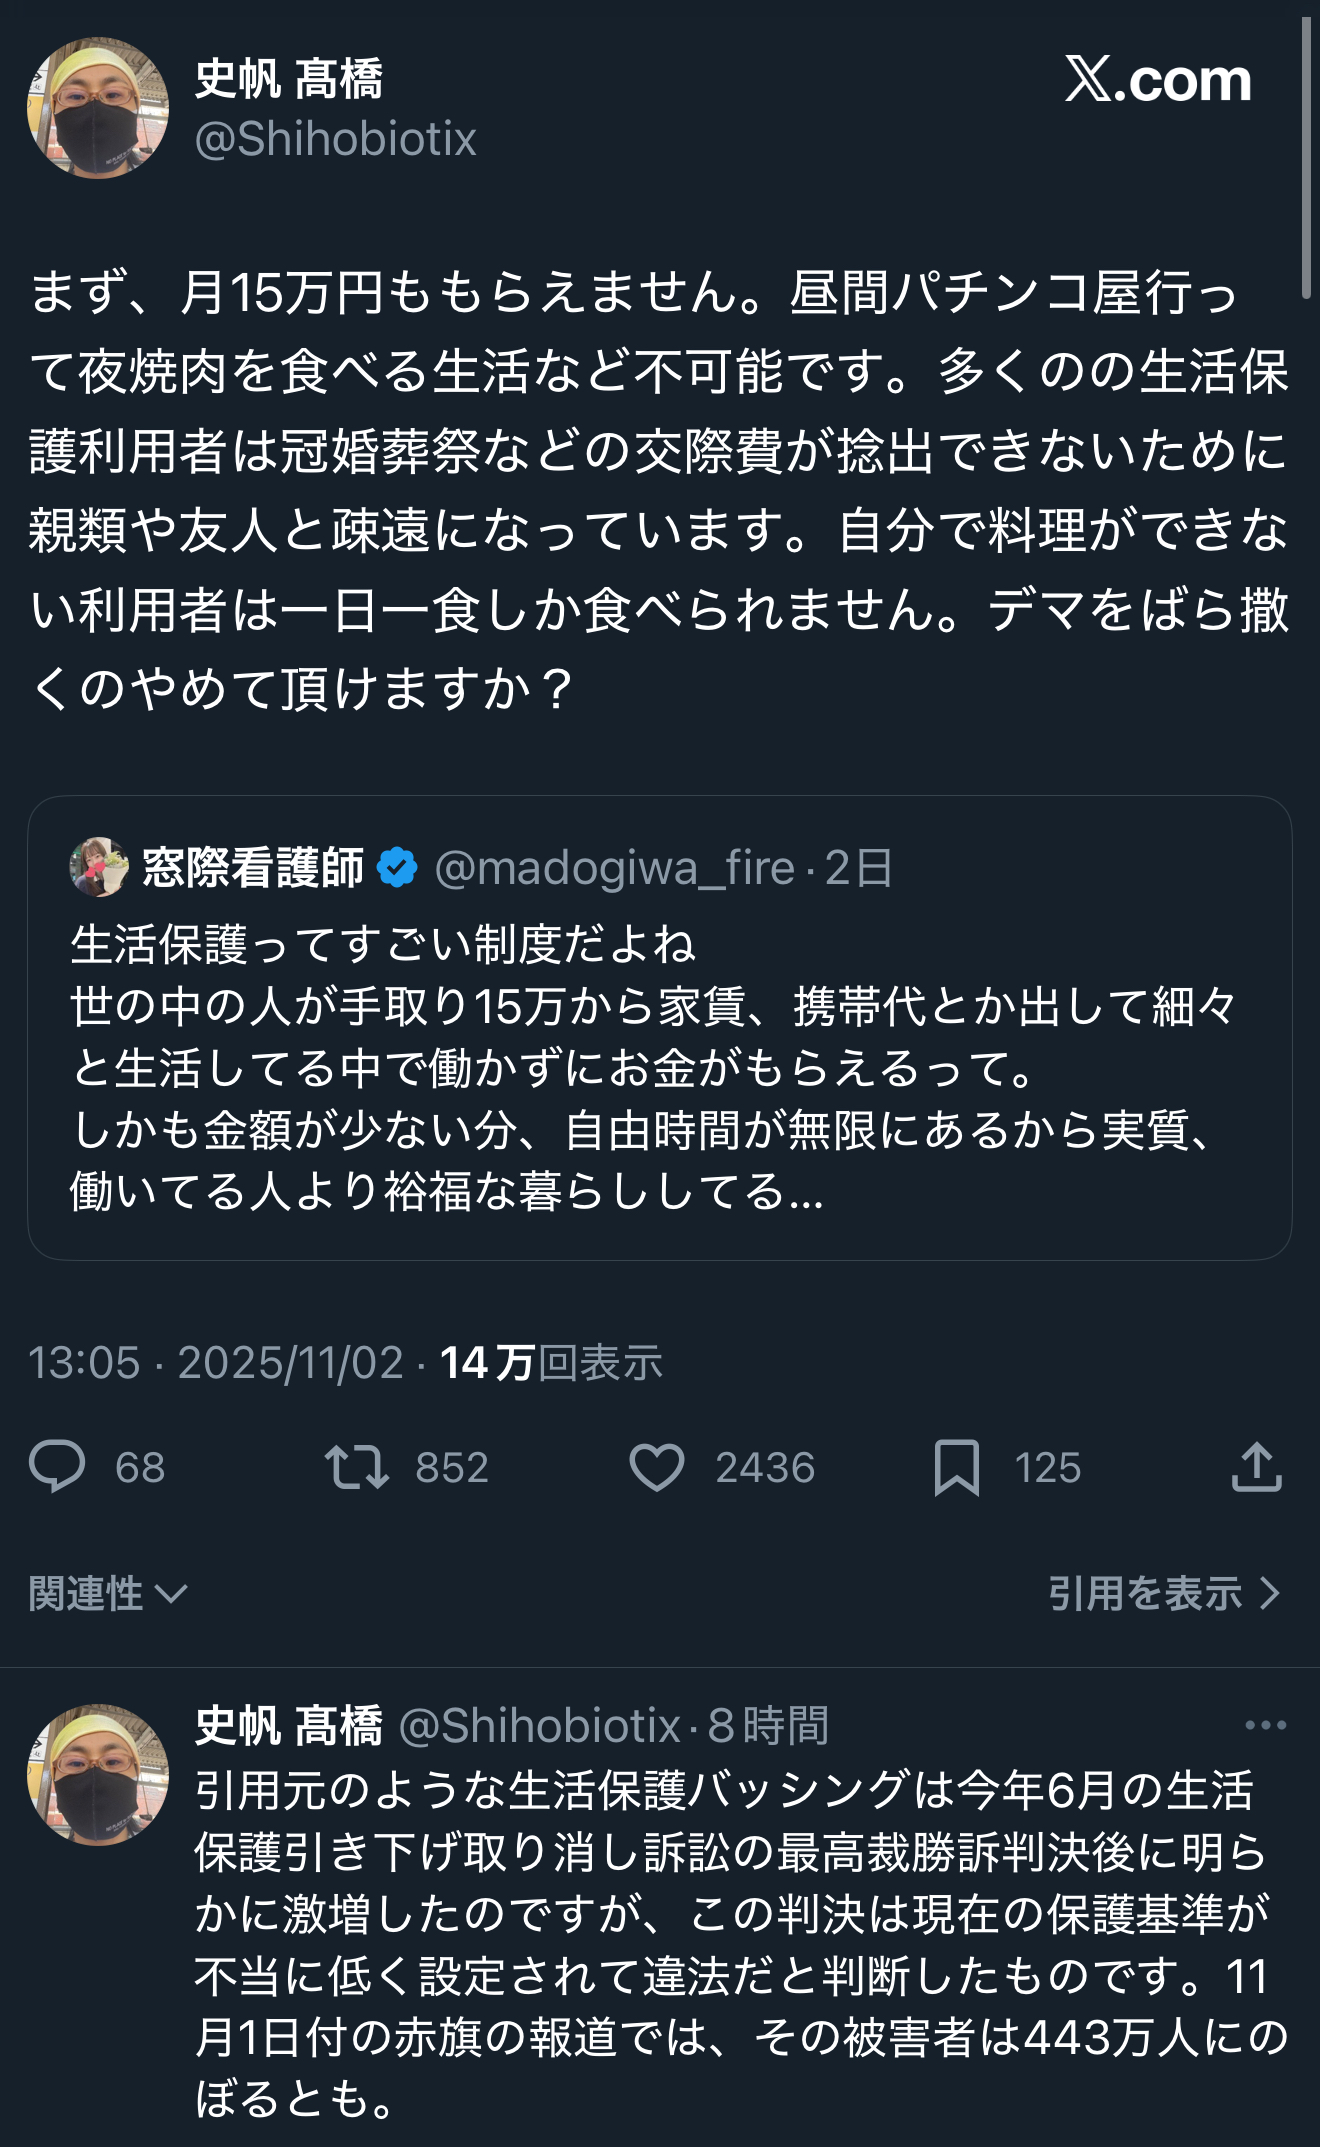Click the 8時間 timestamp on reply
Screen dimensions: 1320x2147
click(x=768, y=1725)
